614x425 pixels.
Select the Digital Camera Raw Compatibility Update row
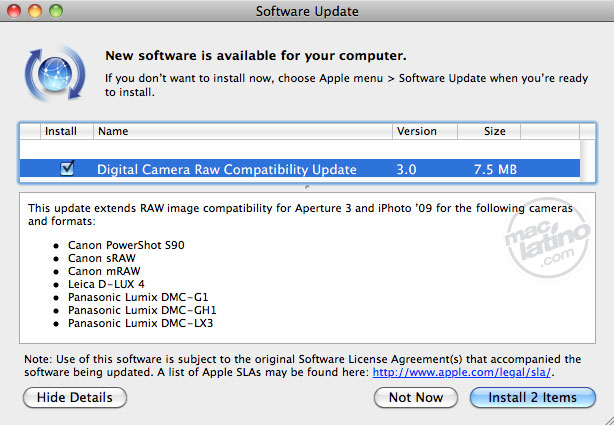300,169
